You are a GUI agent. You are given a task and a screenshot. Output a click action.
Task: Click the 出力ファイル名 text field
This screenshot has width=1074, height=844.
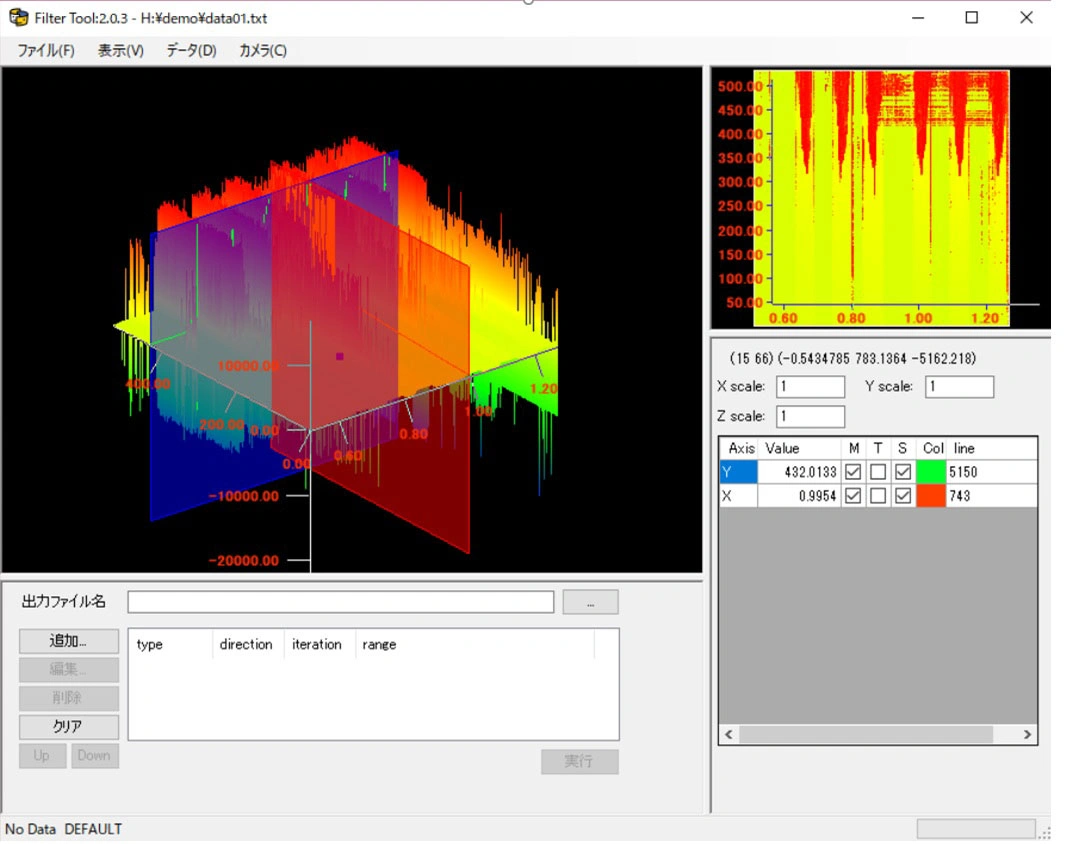coord(340,602)
